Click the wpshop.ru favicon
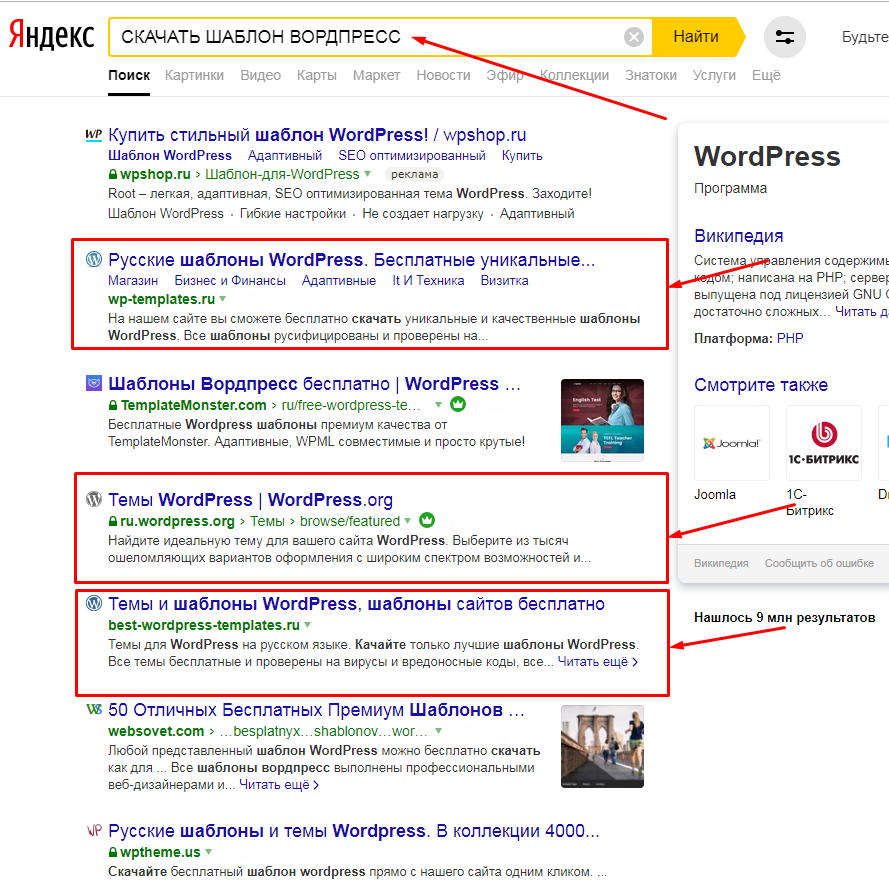 coord(94,135)
